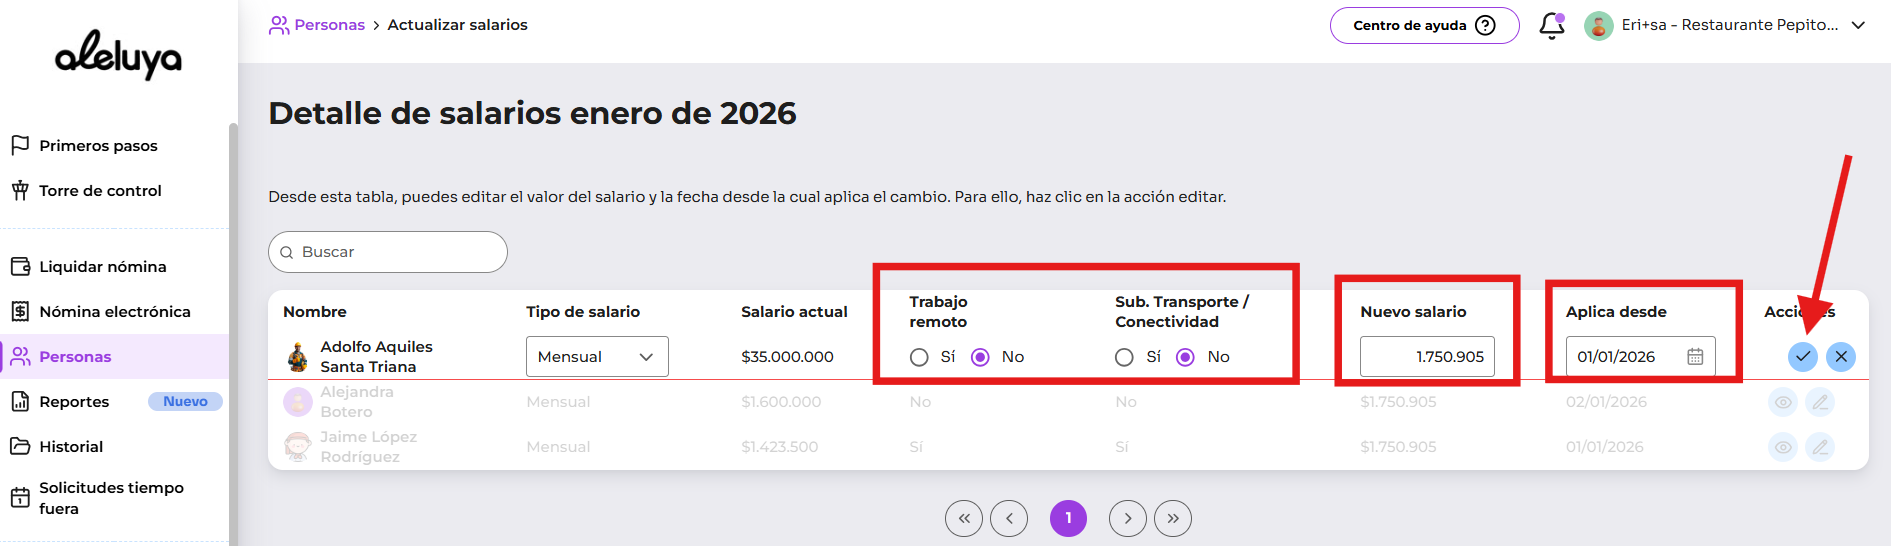Open Liquidar nómina in sidebar
Screen dimensions: 1891x546
102,267
